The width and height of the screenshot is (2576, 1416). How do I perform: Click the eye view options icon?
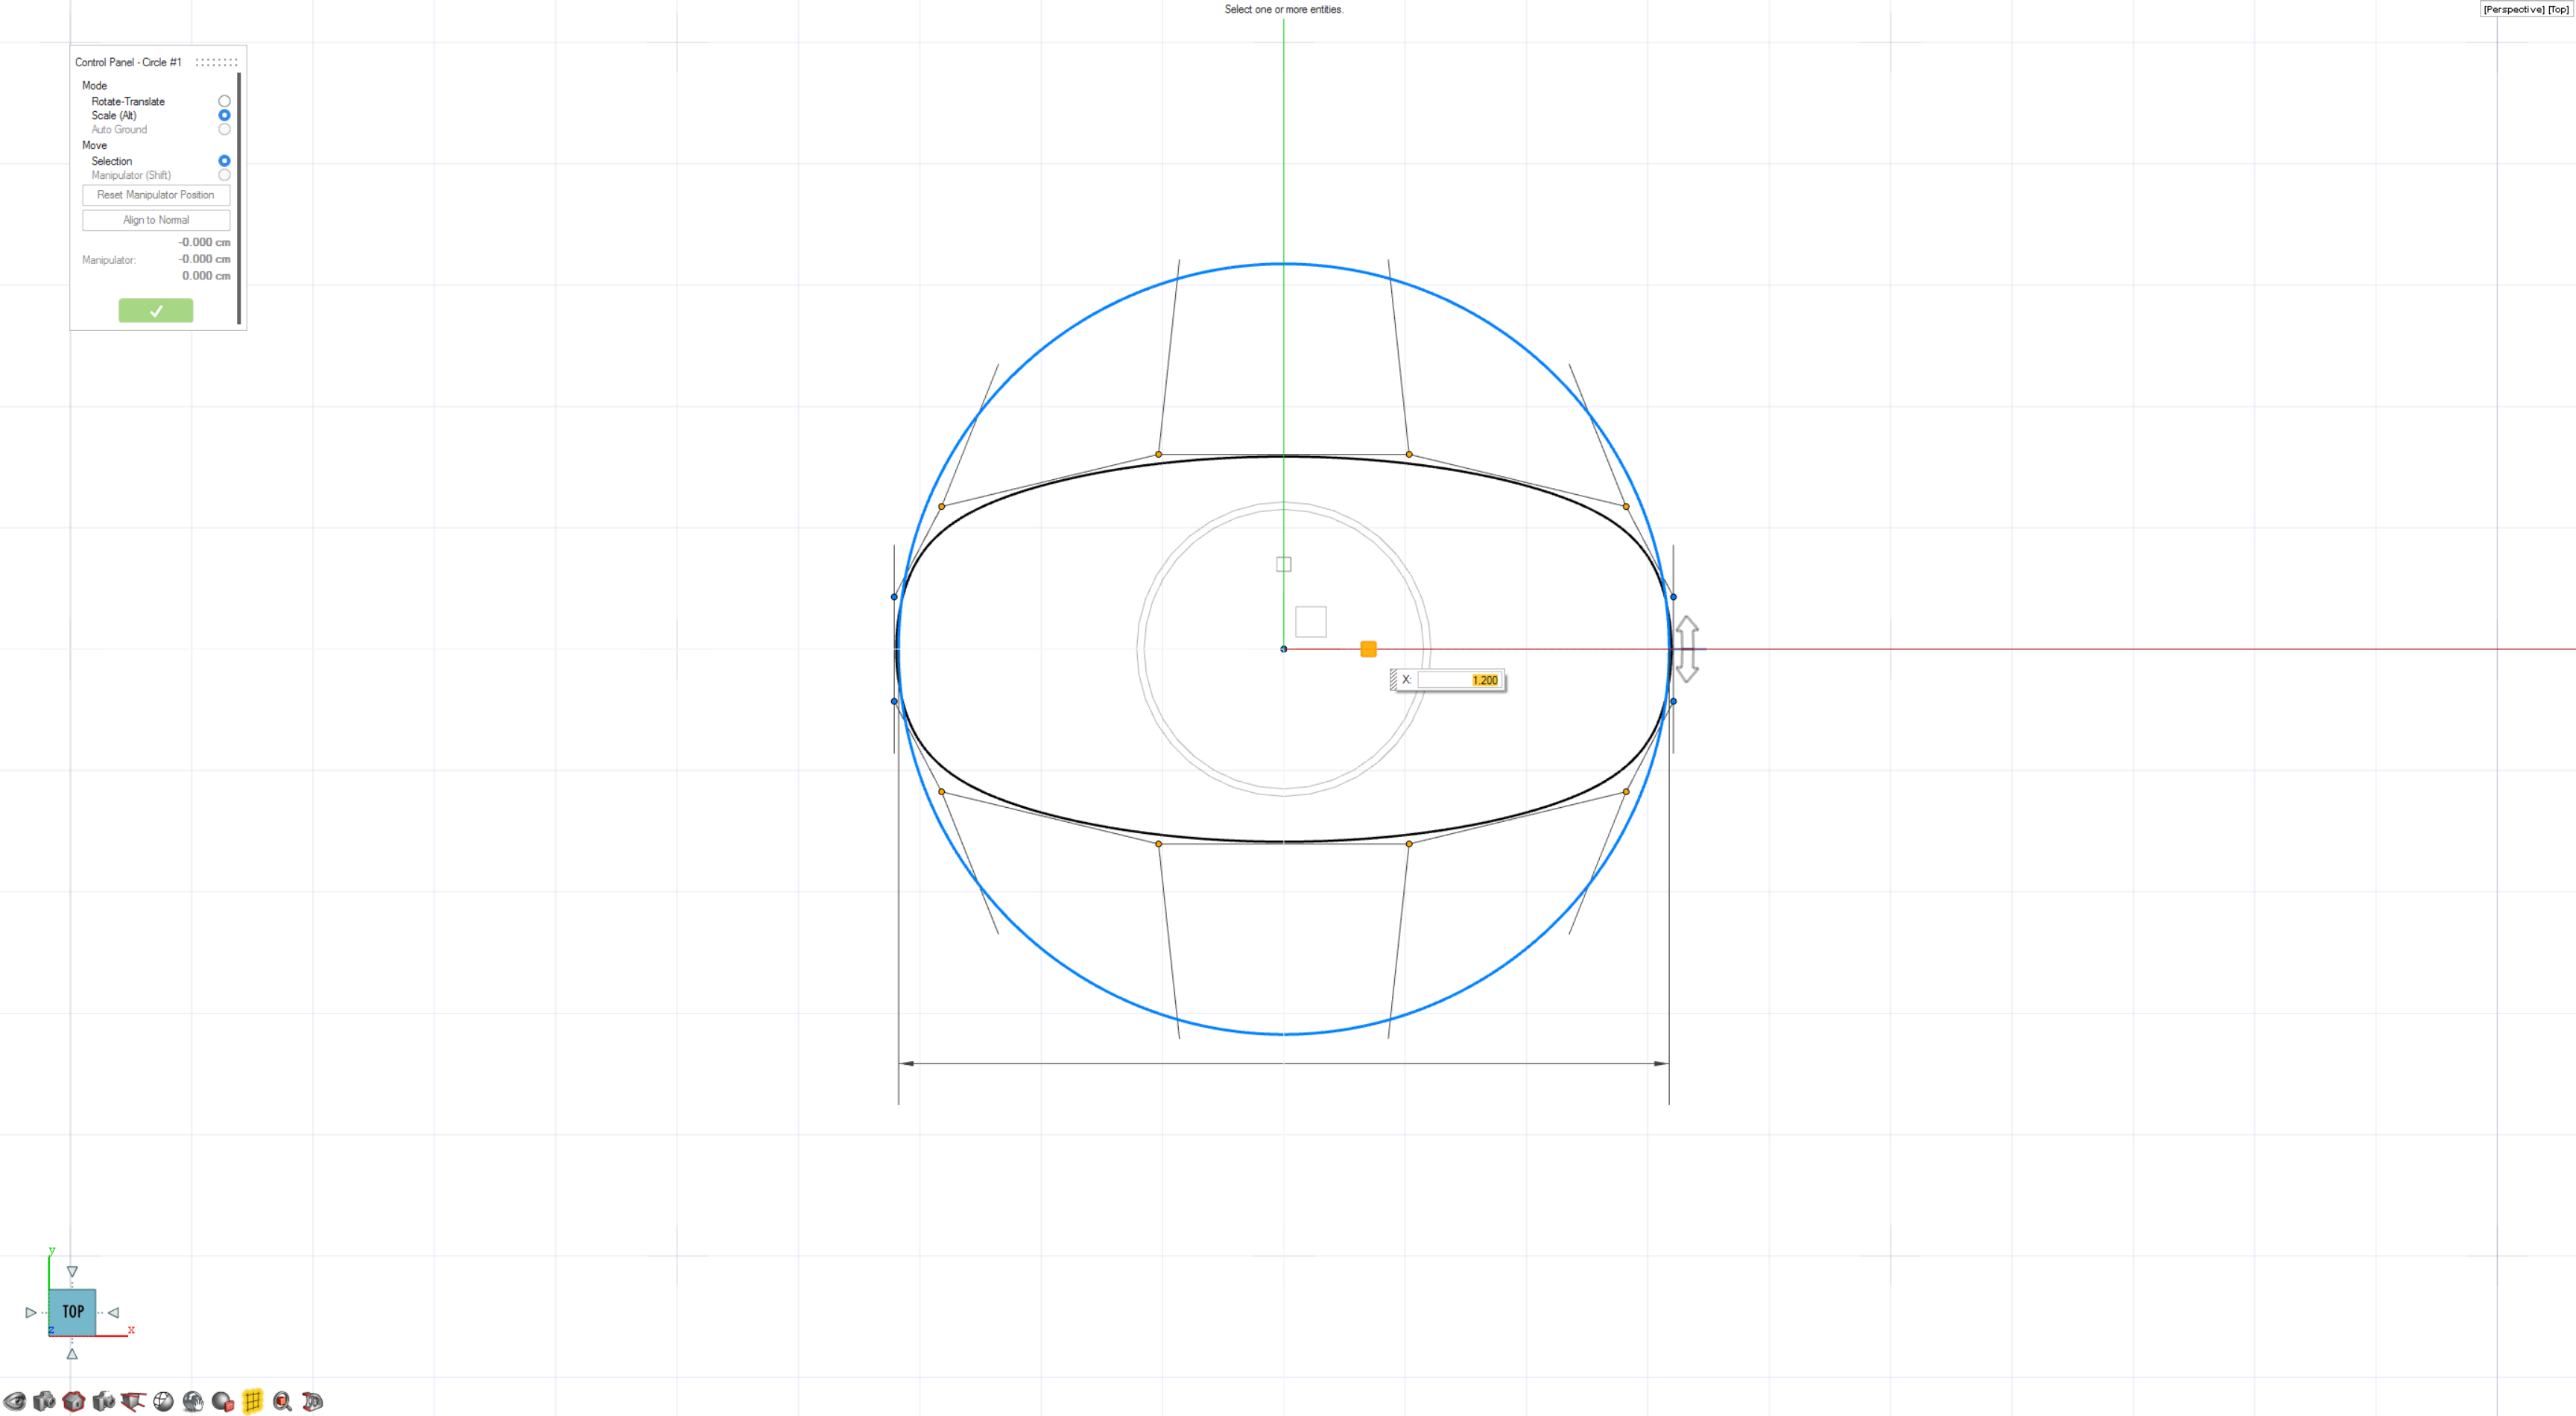point(14,1401)
